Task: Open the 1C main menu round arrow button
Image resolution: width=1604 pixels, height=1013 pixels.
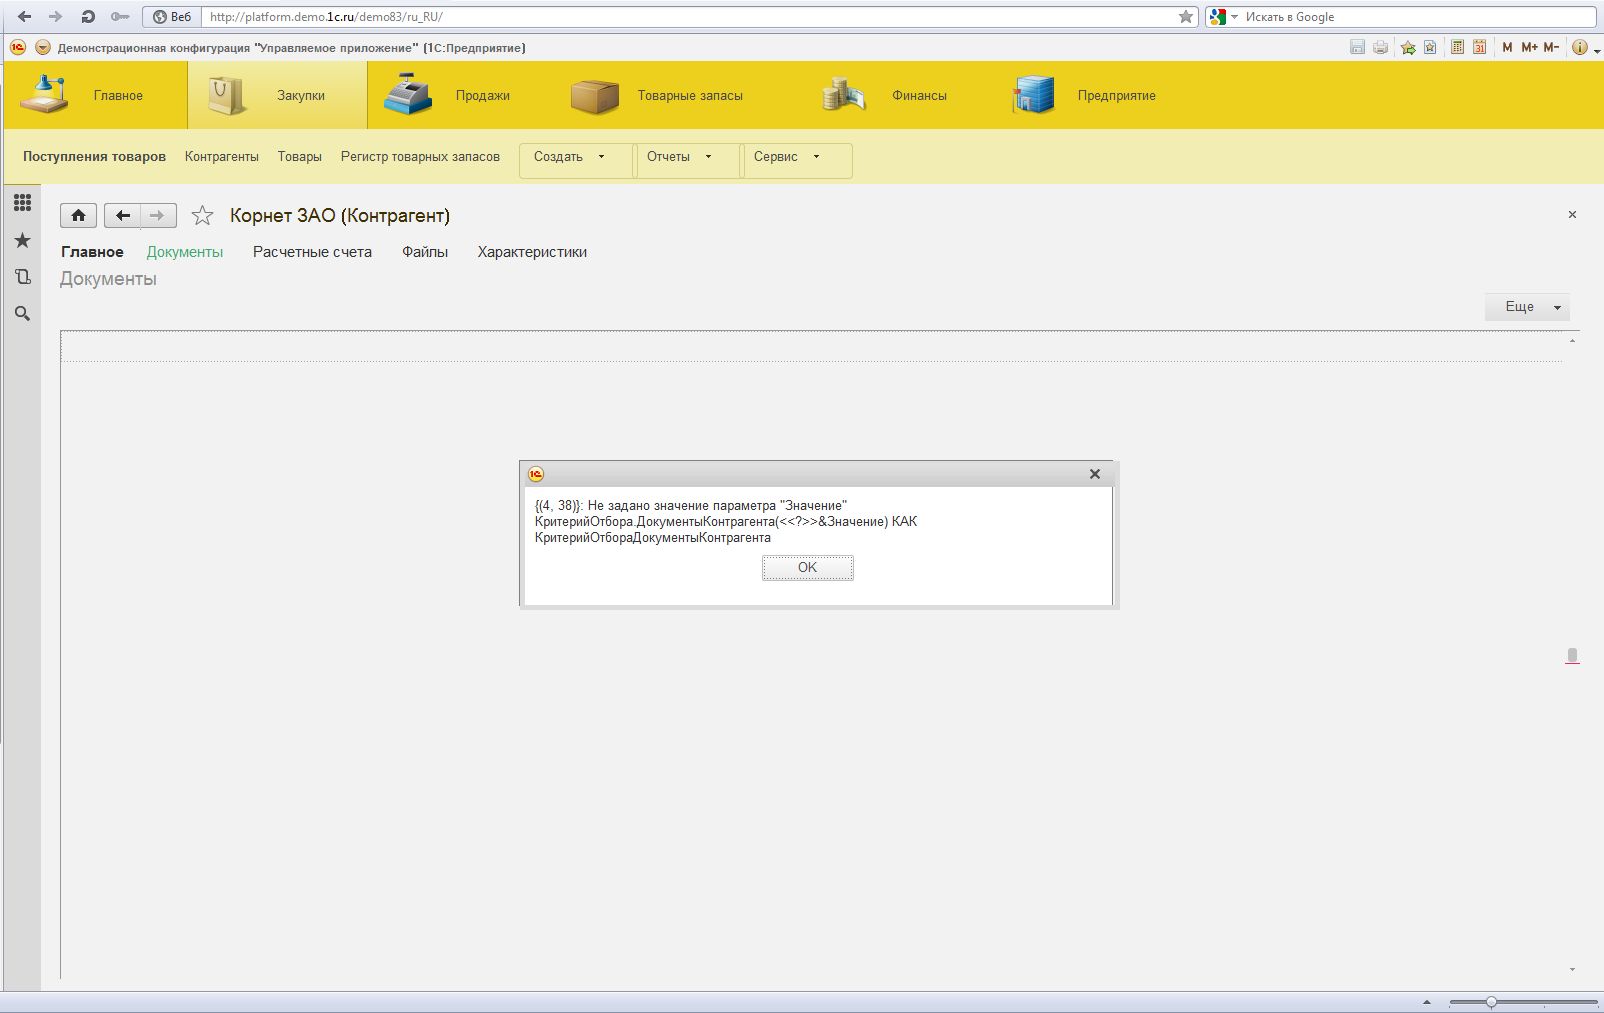Action: point(42,47)
